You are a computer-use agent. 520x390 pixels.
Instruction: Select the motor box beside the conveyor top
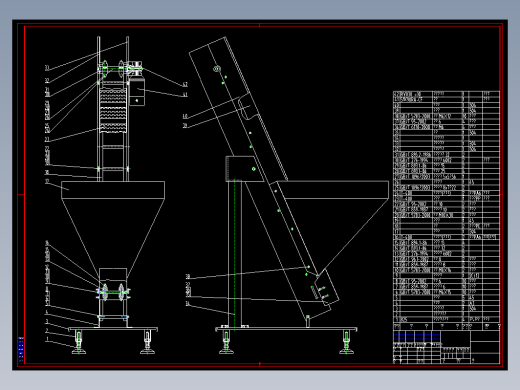pos(137,92)
